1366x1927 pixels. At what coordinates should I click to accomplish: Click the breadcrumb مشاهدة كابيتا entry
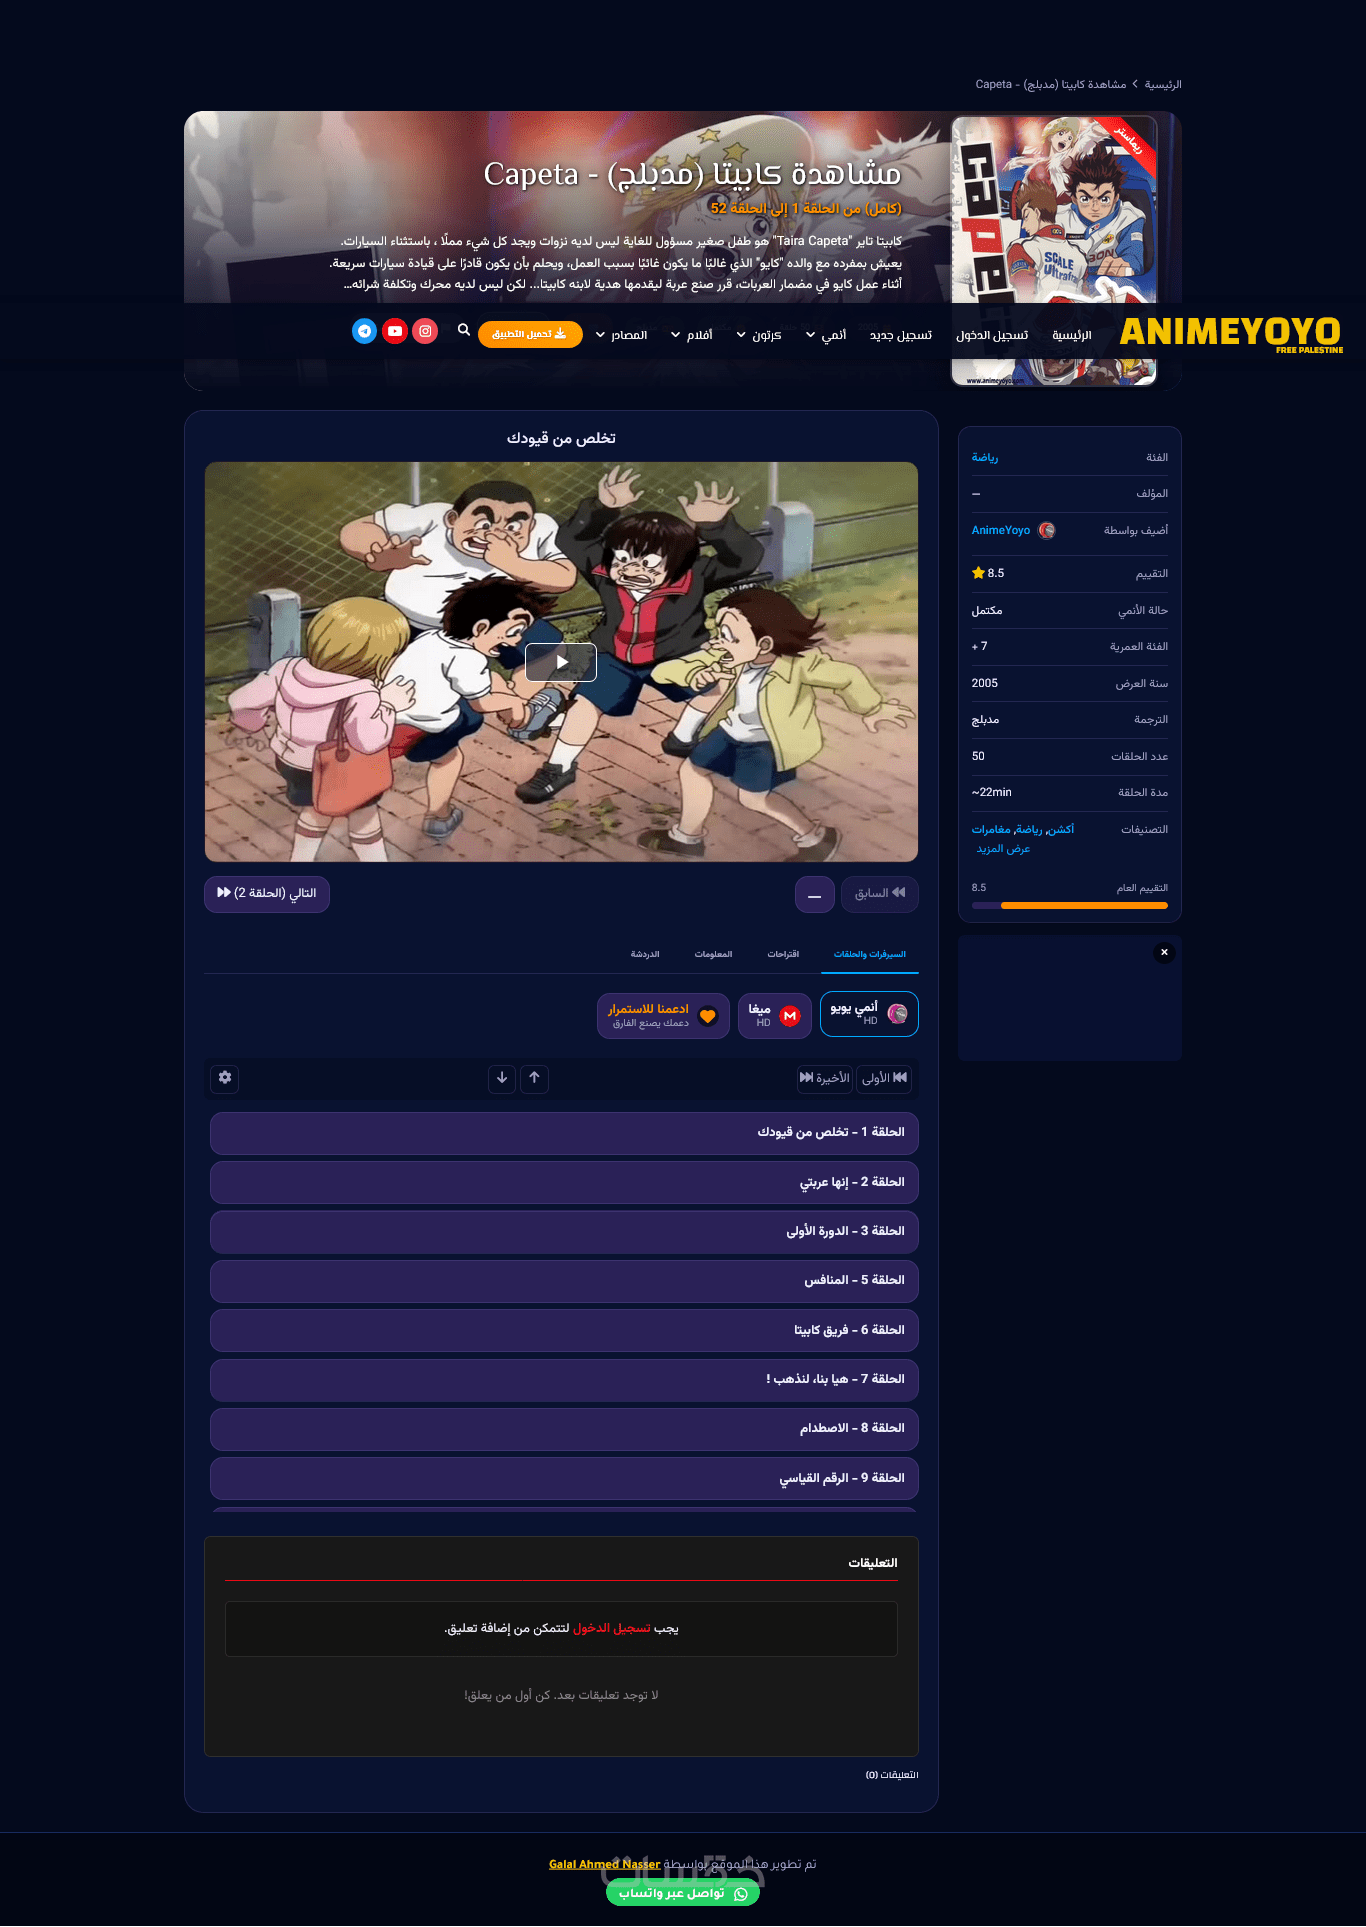pos(1051,85)
